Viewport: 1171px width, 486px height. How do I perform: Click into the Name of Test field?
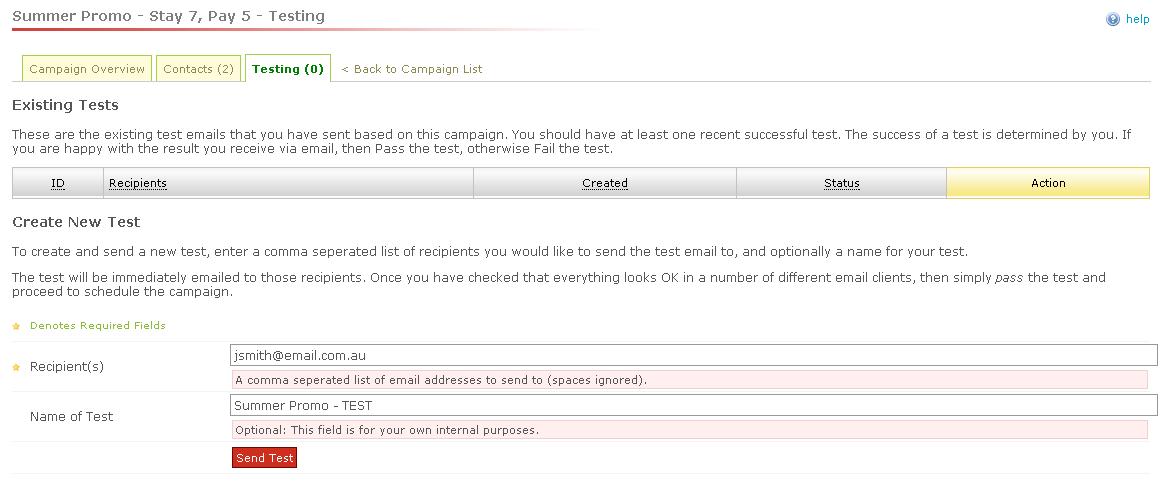693,405
